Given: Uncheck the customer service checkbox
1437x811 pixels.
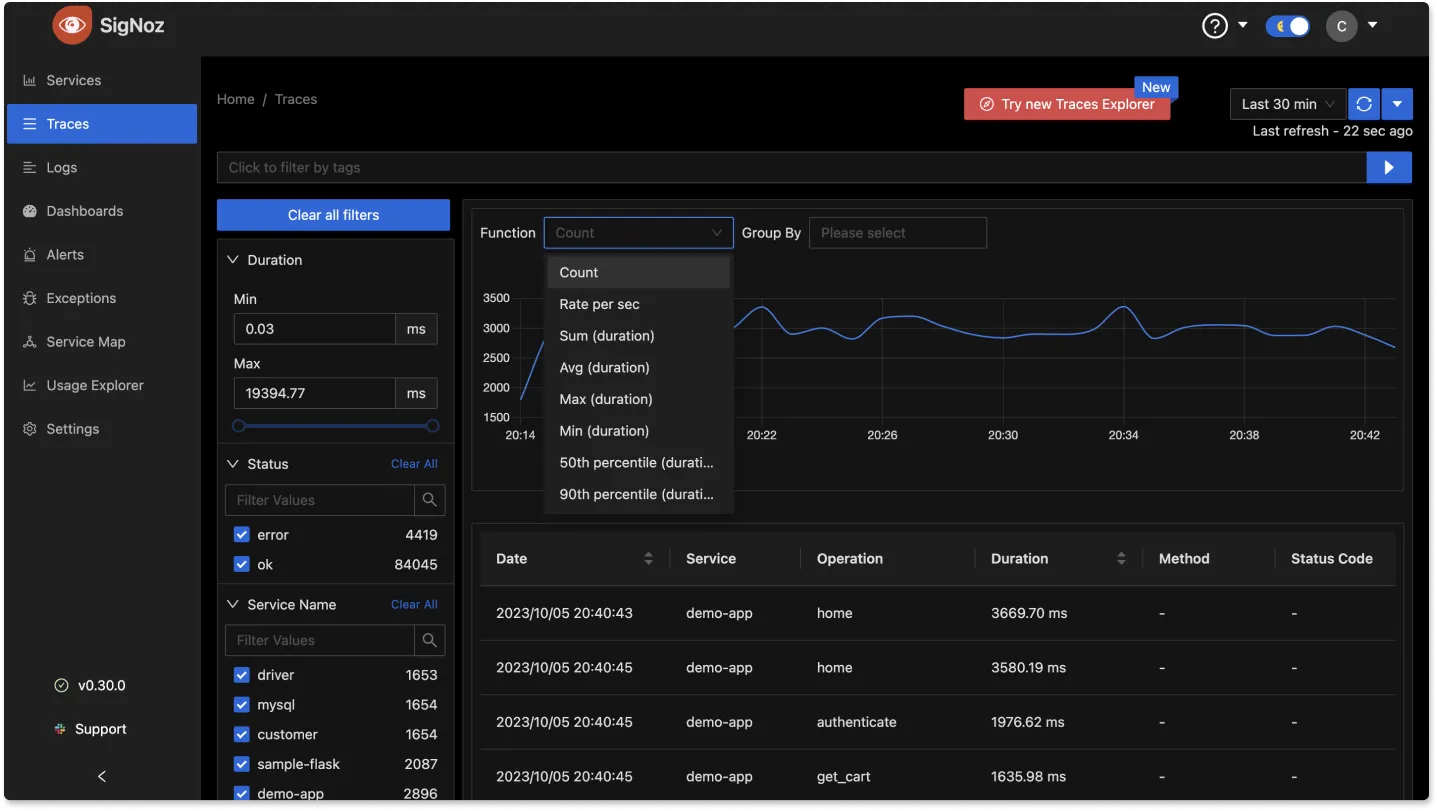Looking at the screenshot, I should pyautogui.click(x=241, y=735).
